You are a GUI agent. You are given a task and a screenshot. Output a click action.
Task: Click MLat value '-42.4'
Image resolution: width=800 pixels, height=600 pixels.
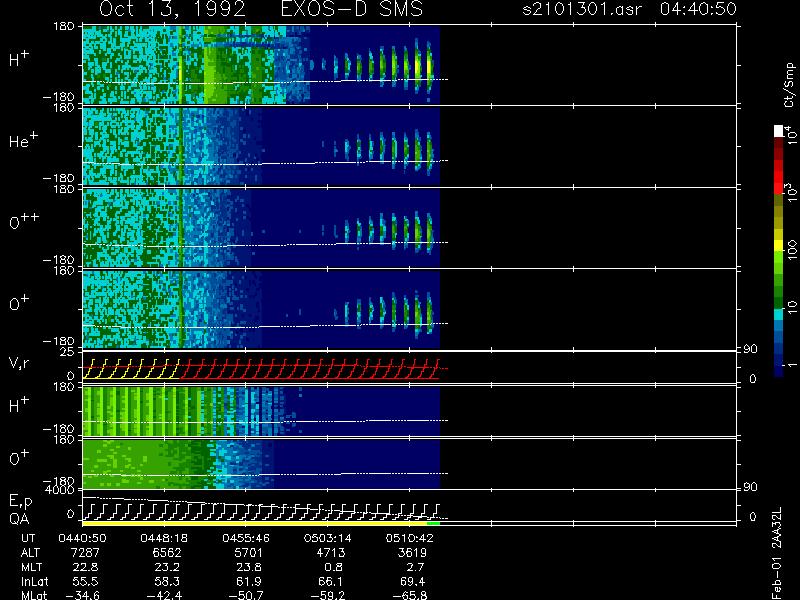[x=164, y=595]
